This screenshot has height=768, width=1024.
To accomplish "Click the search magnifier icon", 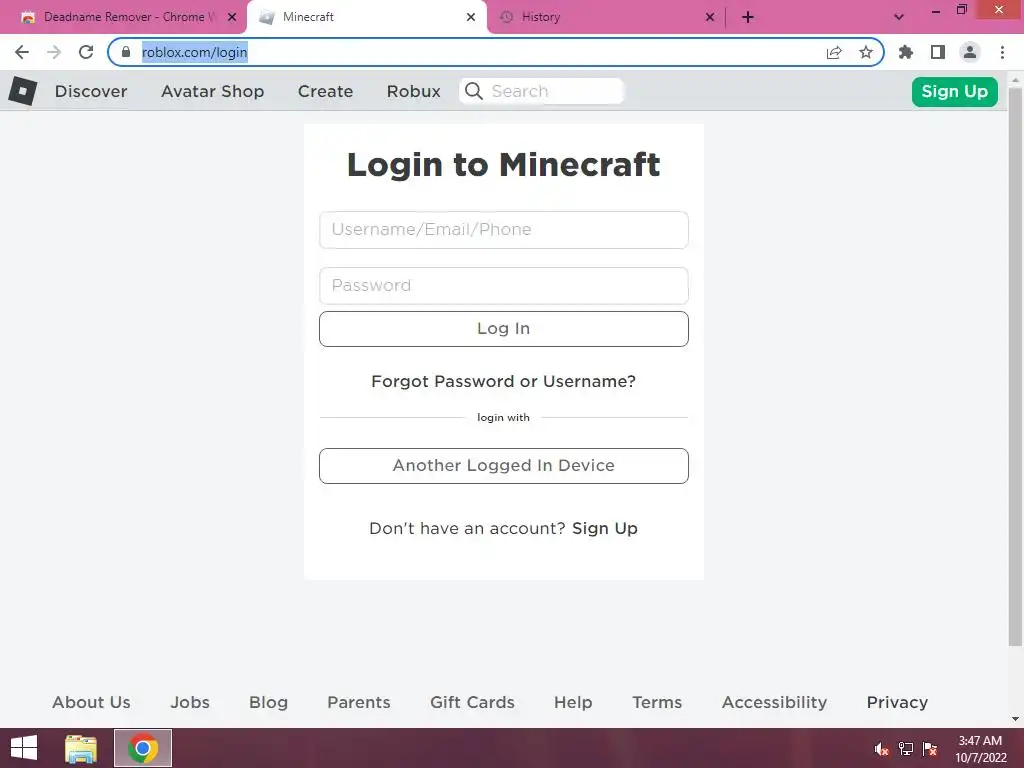I will point(474,91).
